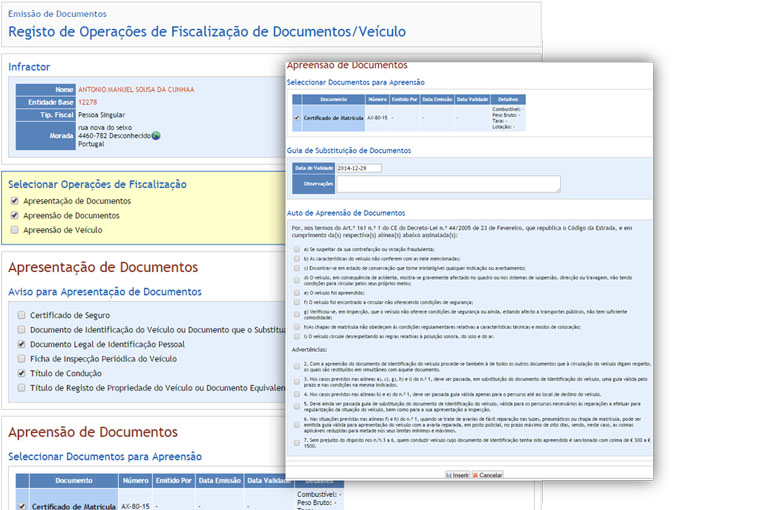Click the Inserir button in the popup
The width and height of the screenshot is (768, 510).
457,475
